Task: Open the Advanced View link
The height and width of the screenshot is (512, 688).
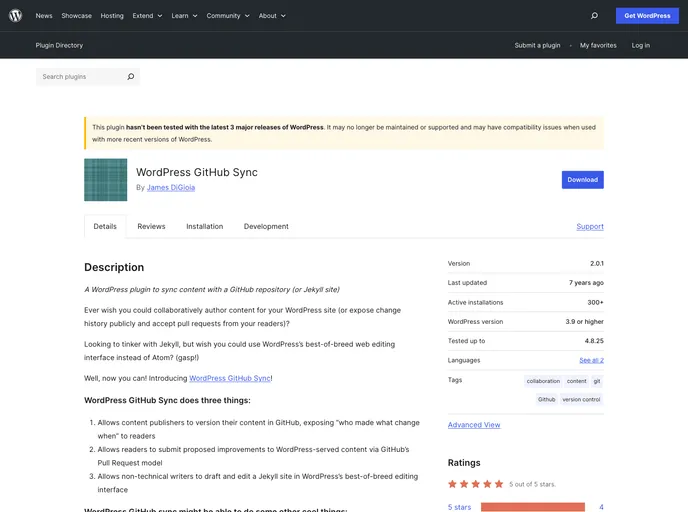Action: [x=474, y=425]
